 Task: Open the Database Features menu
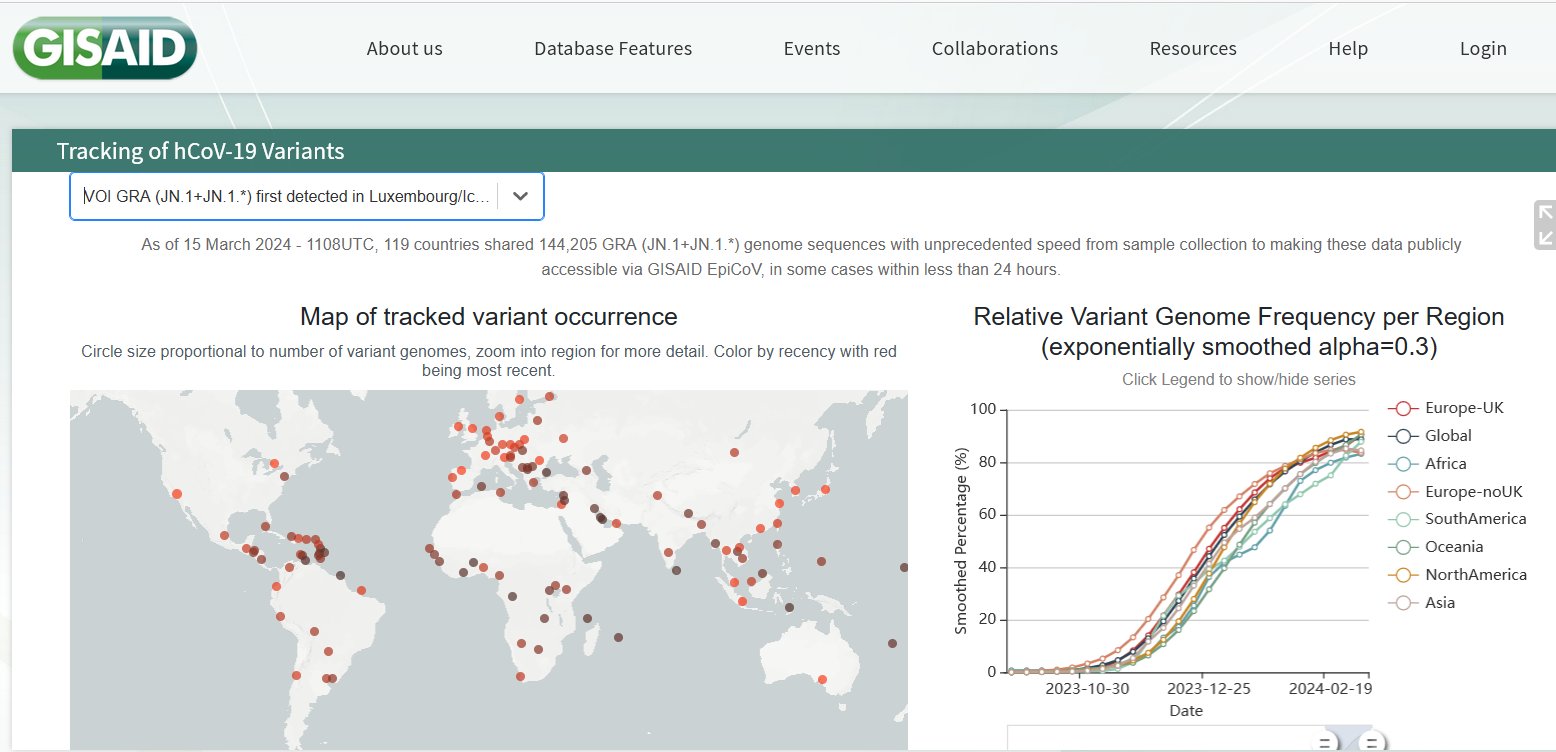(x=612, y=49)
